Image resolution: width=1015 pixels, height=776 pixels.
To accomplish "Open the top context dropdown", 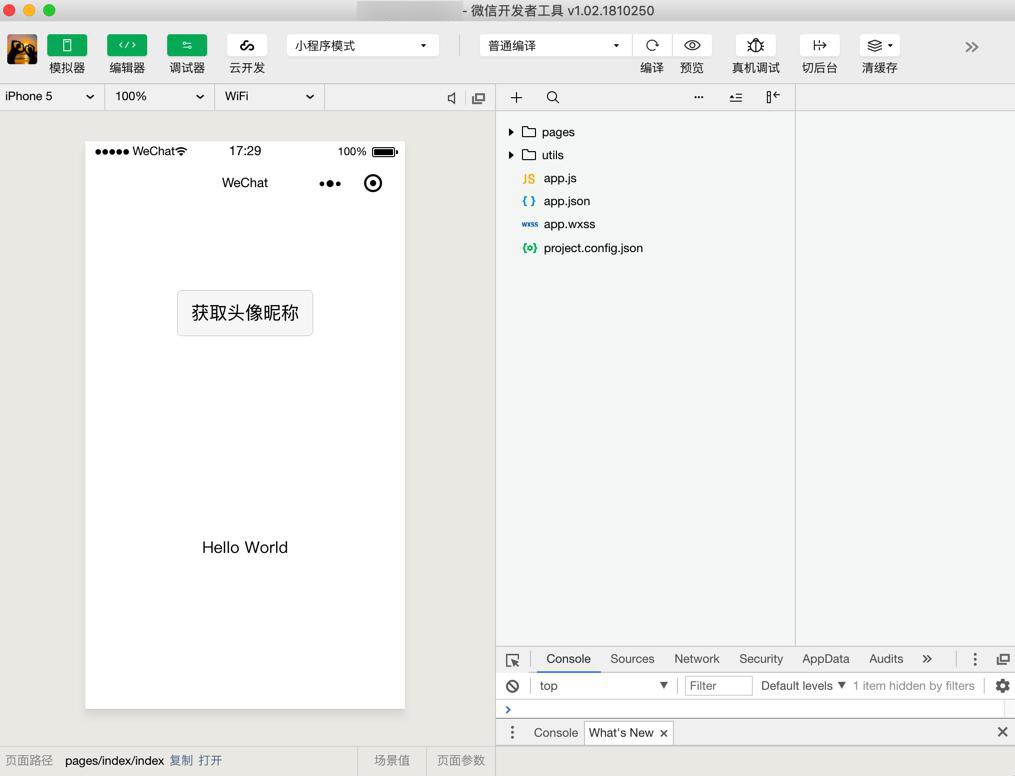I will 603,686.
